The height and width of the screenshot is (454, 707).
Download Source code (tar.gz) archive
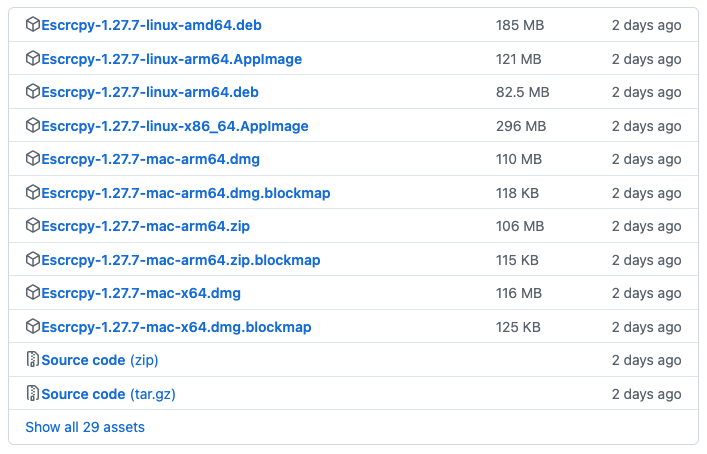point(108,394)
